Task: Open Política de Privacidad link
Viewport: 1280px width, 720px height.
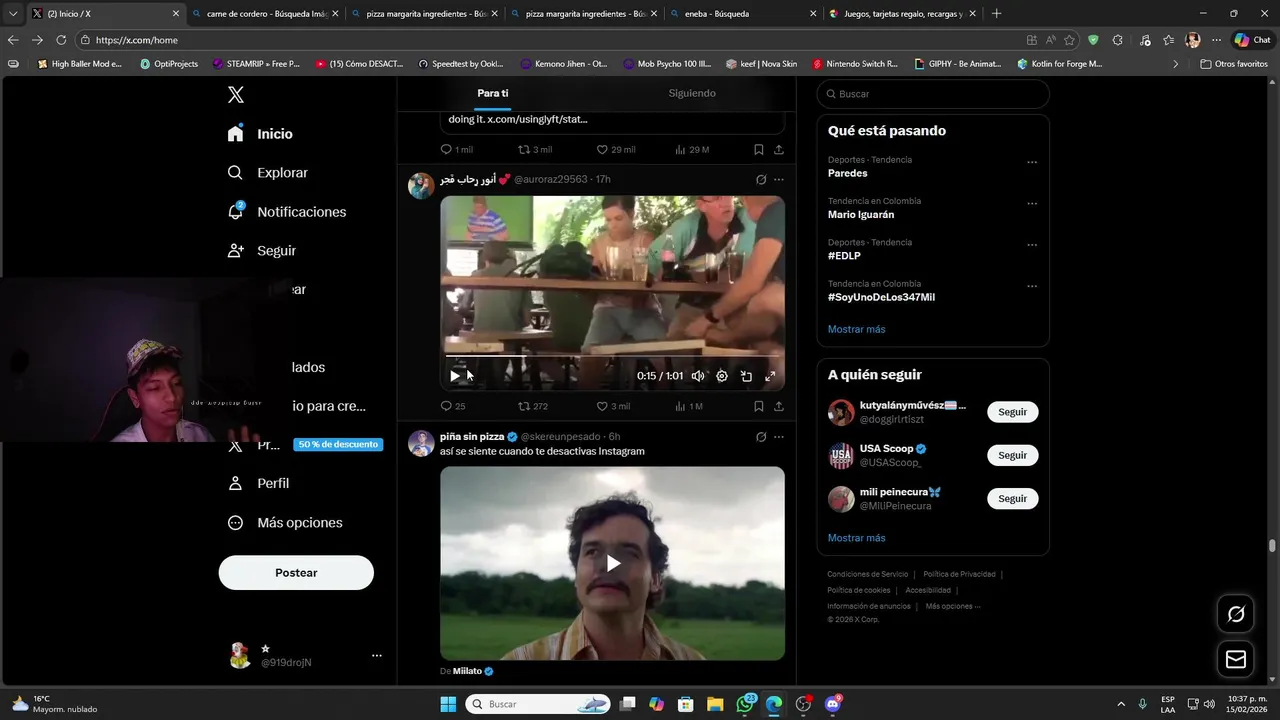Action: tap(959, 574)
